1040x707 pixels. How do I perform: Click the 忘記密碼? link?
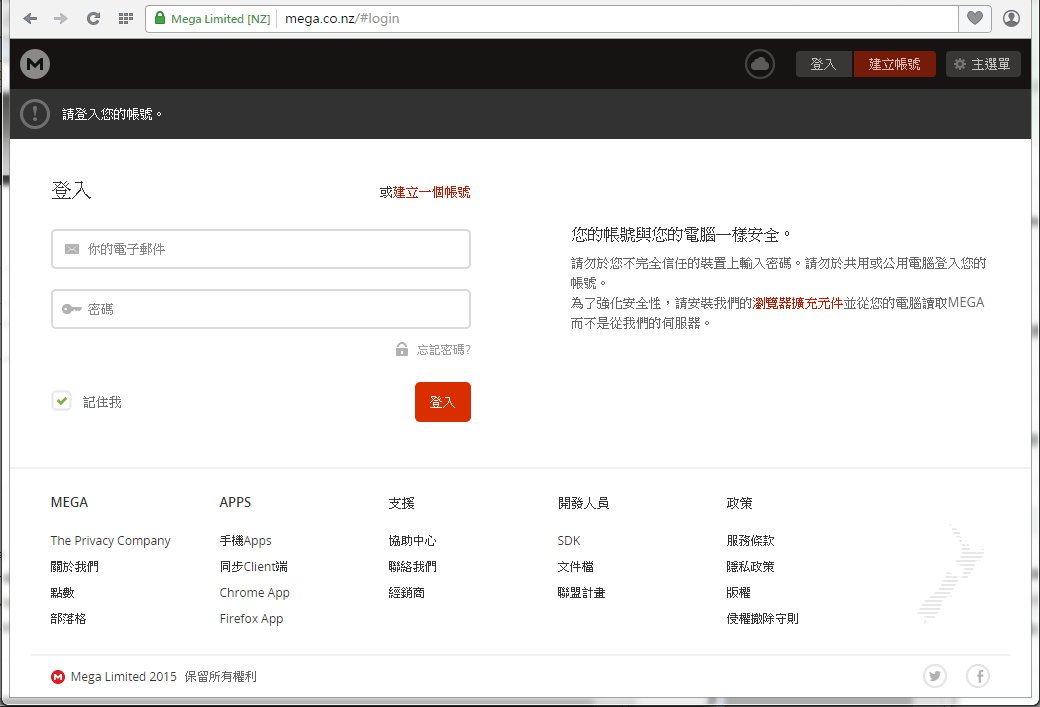click(444, 350)
